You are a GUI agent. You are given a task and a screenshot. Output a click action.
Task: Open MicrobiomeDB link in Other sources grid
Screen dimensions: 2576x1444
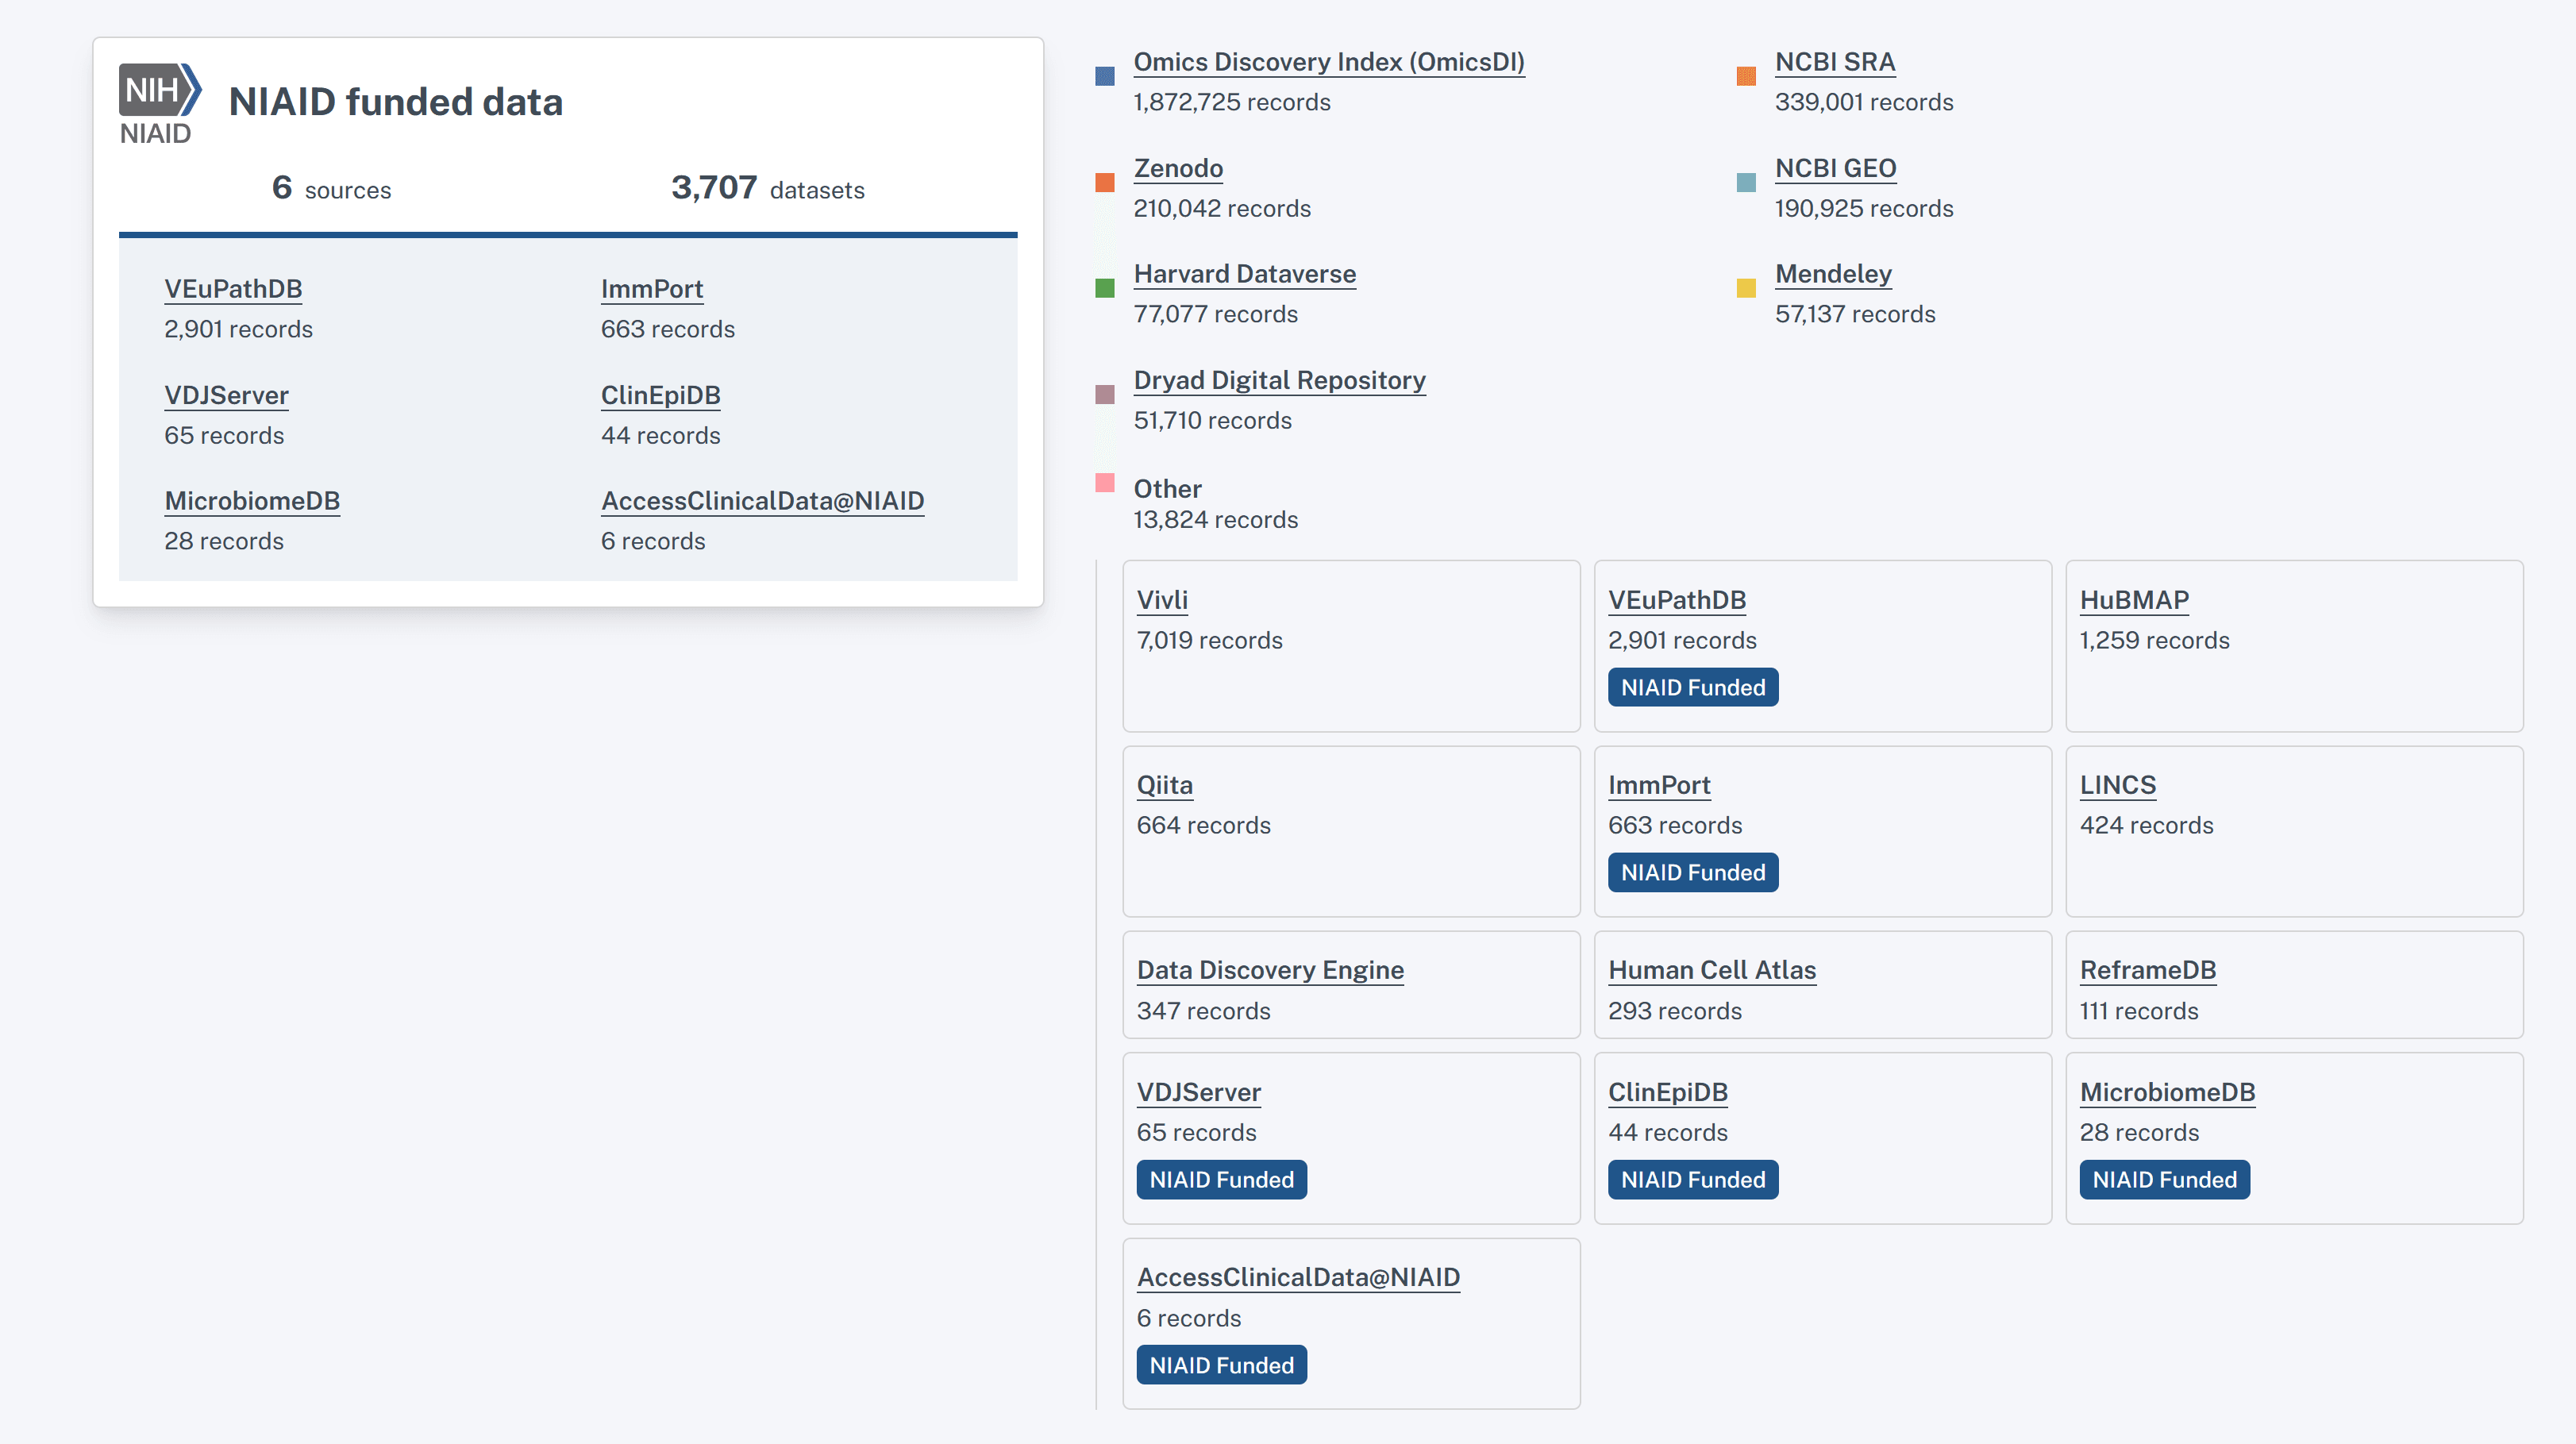pos(2167,1092)
